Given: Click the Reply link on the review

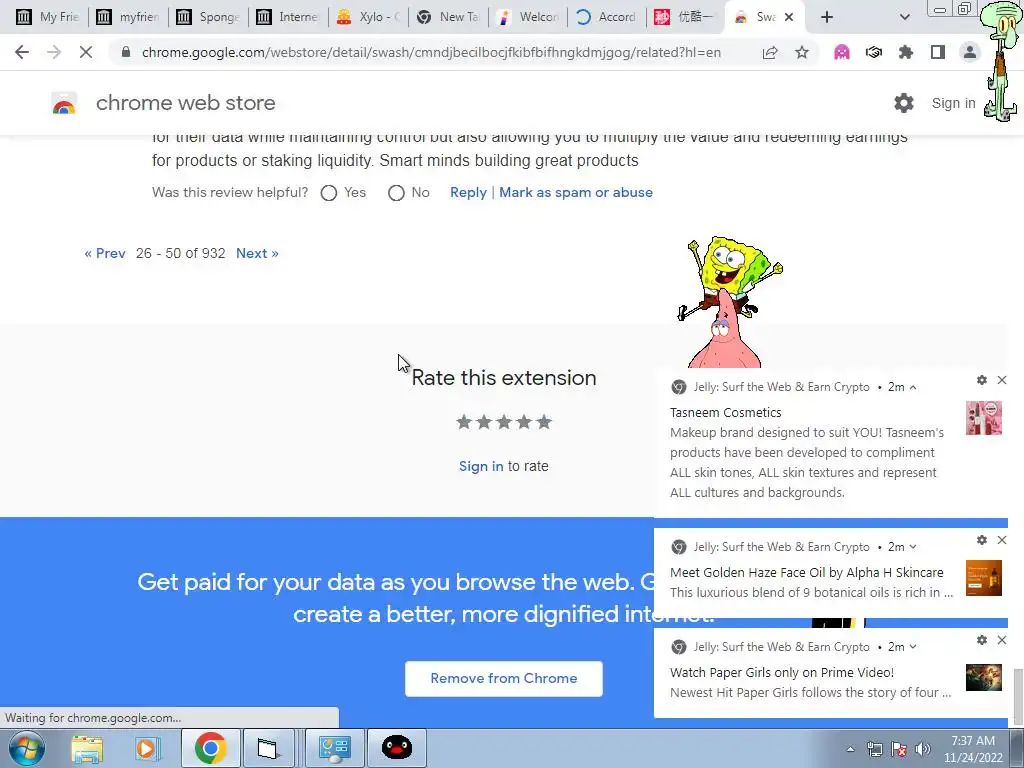Looking at the screenshot, I should [468, 193].
